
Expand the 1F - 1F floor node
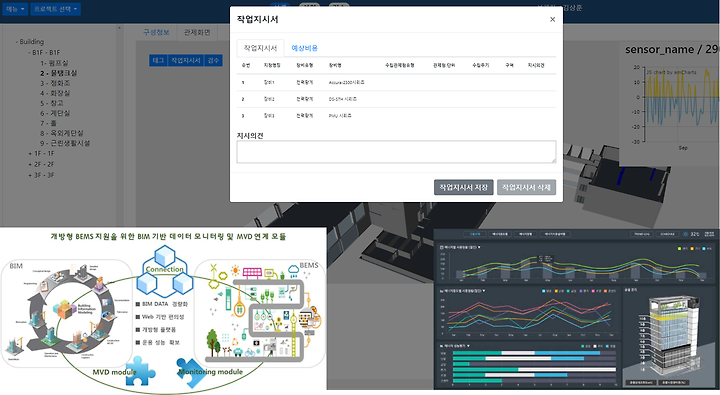(30, 153)
